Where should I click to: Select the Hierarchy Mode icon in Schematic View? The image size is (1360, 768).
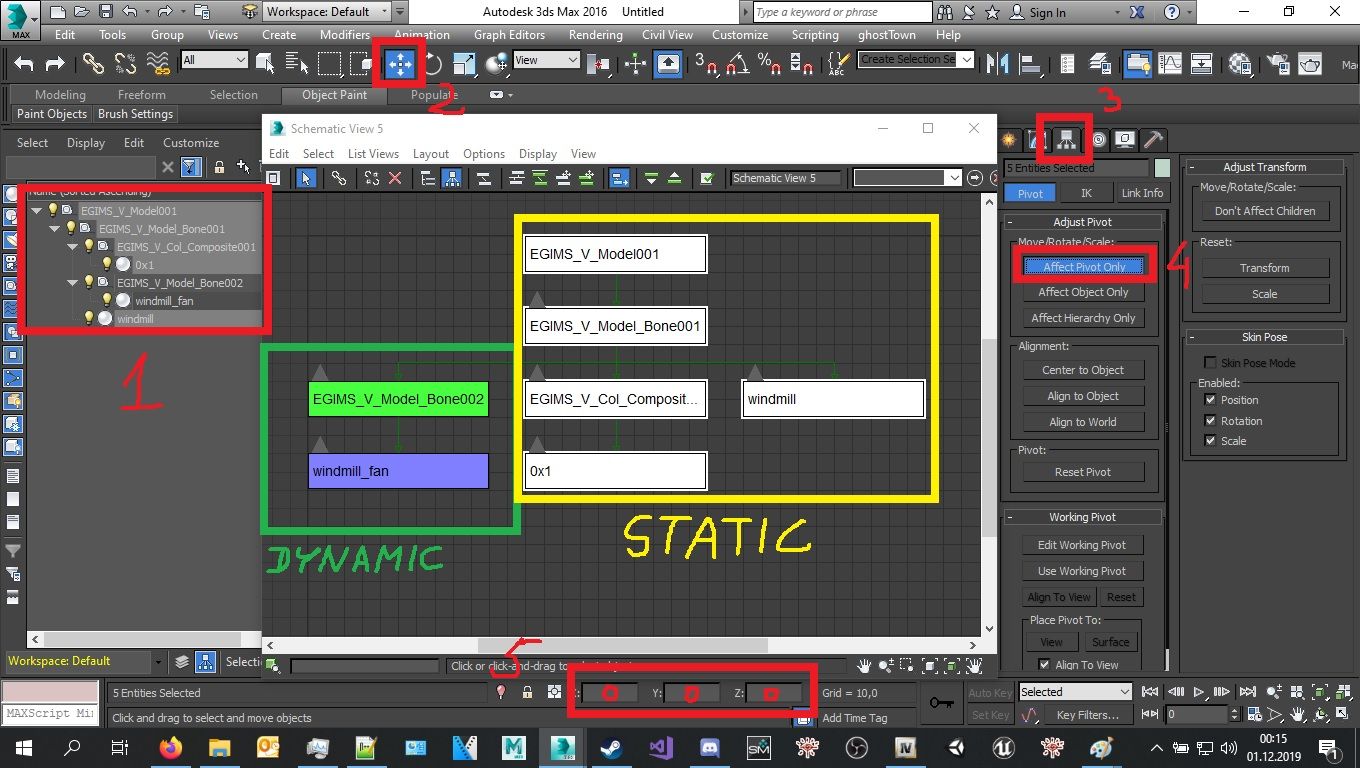click(452, 178)
